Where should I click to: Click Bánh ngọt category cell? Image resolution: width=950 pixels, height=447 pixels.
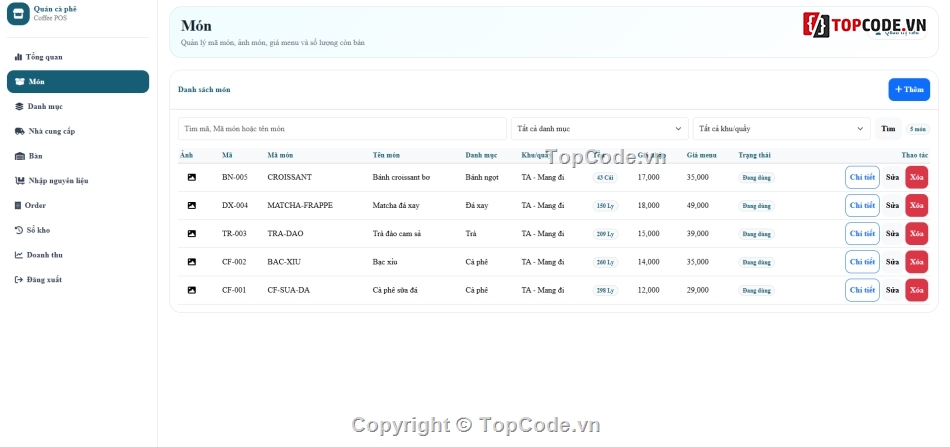pyautogui.click(x=482, y=177)
